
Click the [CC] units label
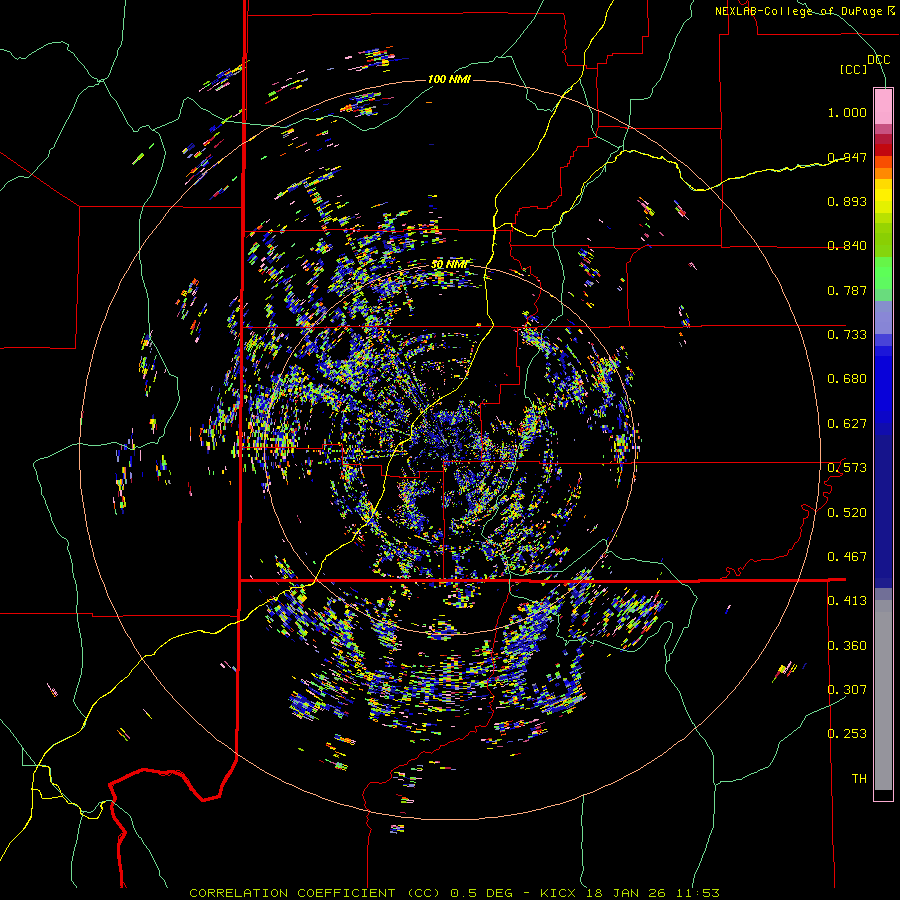[854, 70]
